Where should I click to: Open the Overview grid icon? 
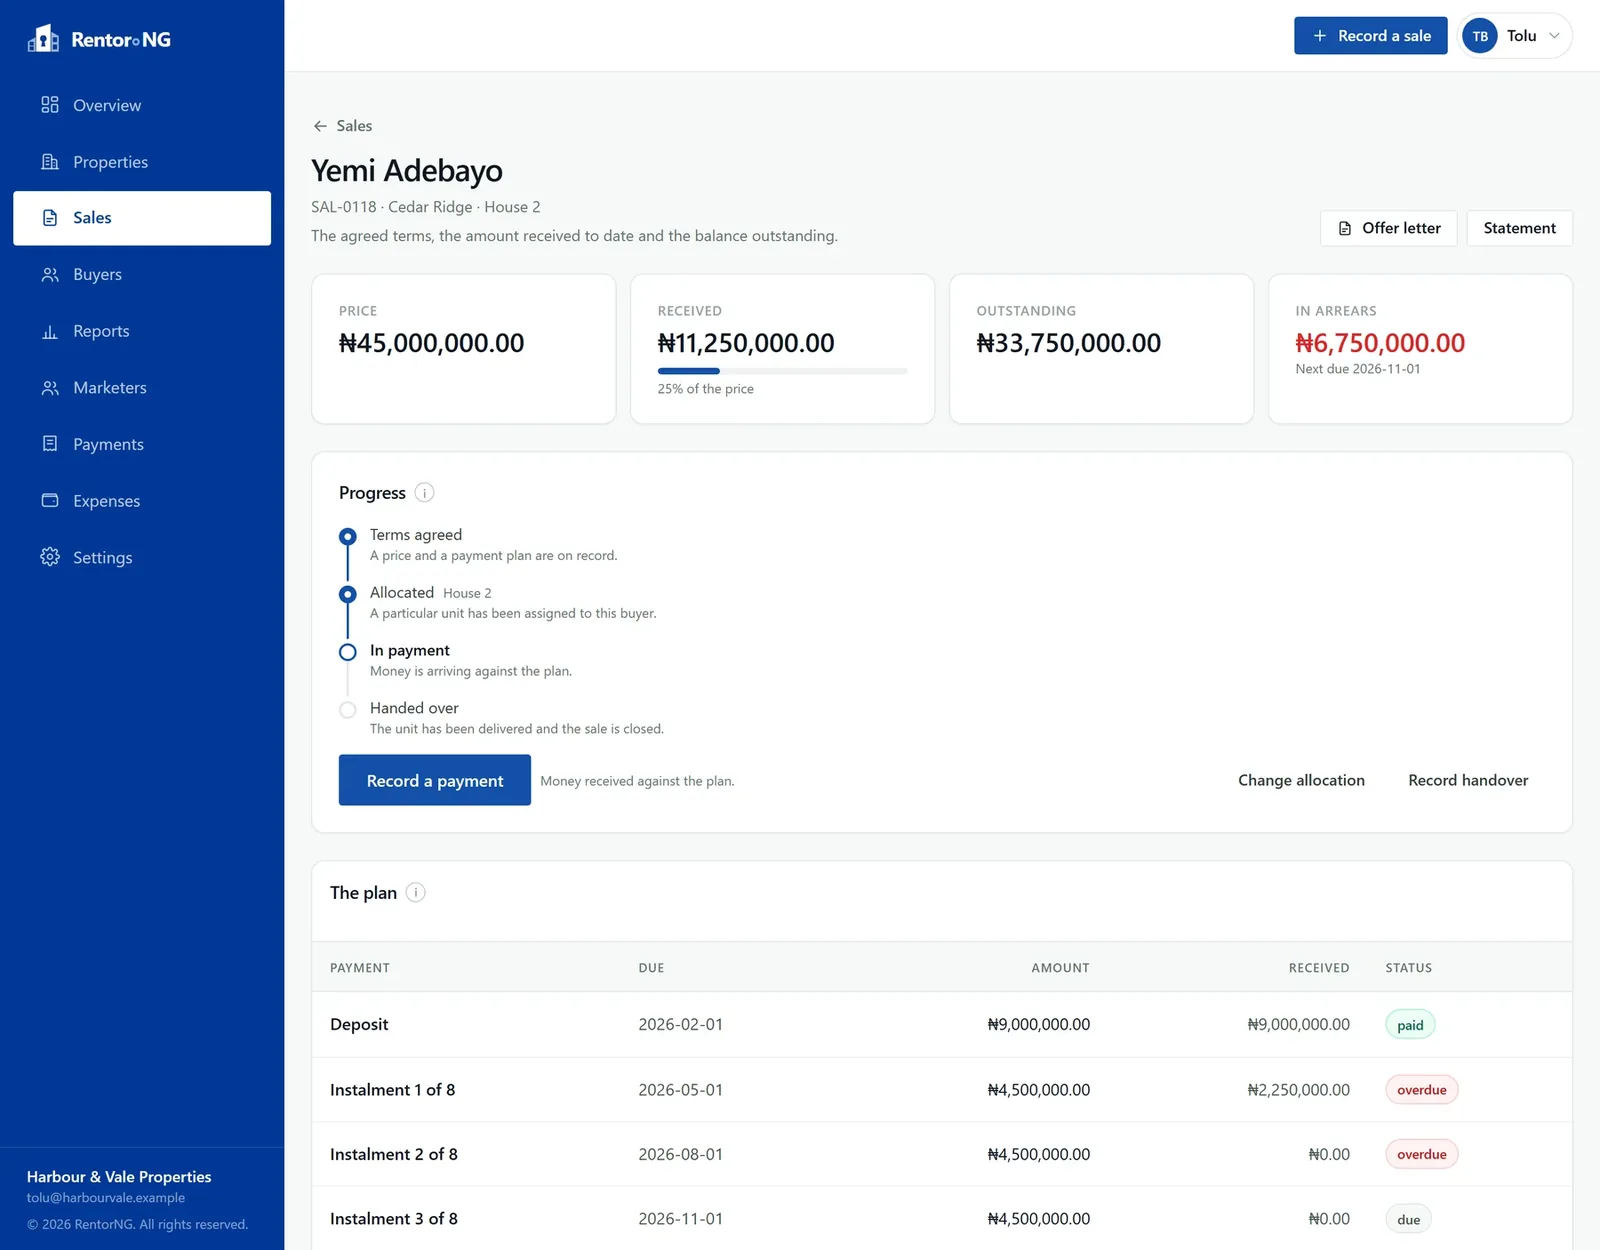[50, 105]
